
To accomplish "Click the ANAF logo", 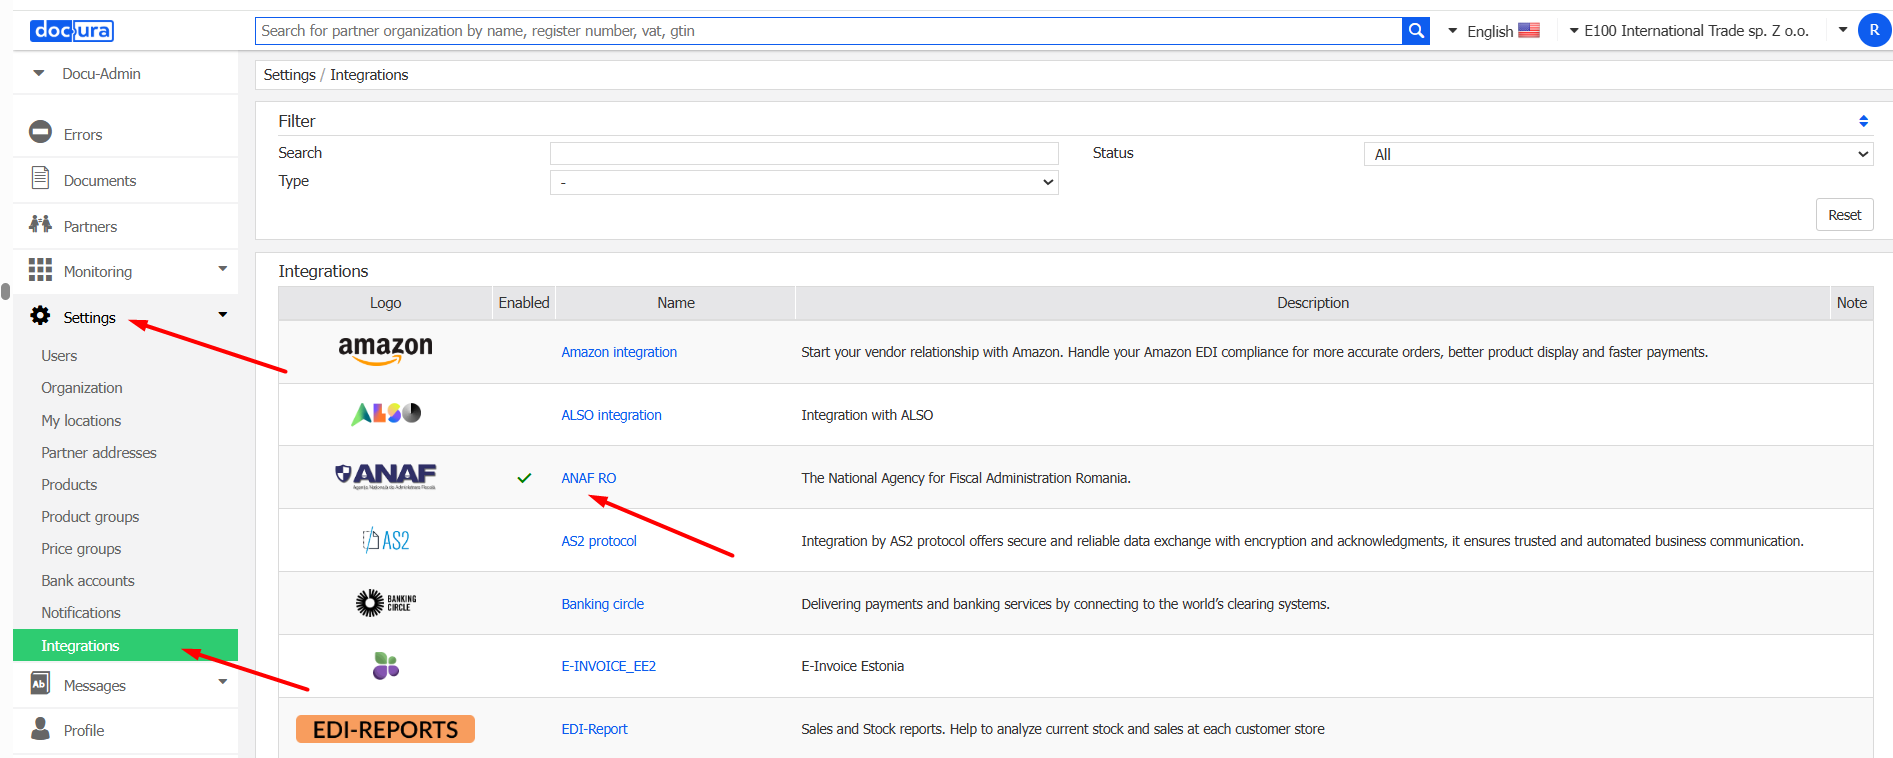I will (386, 476).
